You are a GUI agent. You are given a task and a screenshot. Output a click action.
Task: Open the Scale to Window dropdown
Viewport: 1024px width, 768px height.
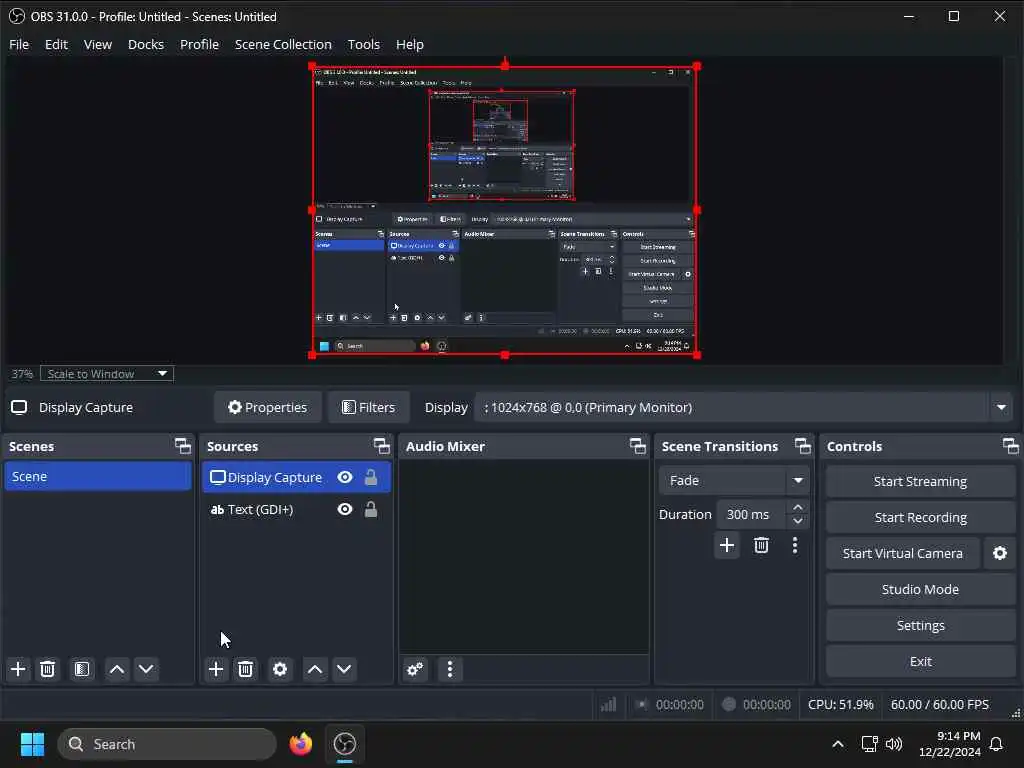107,374
